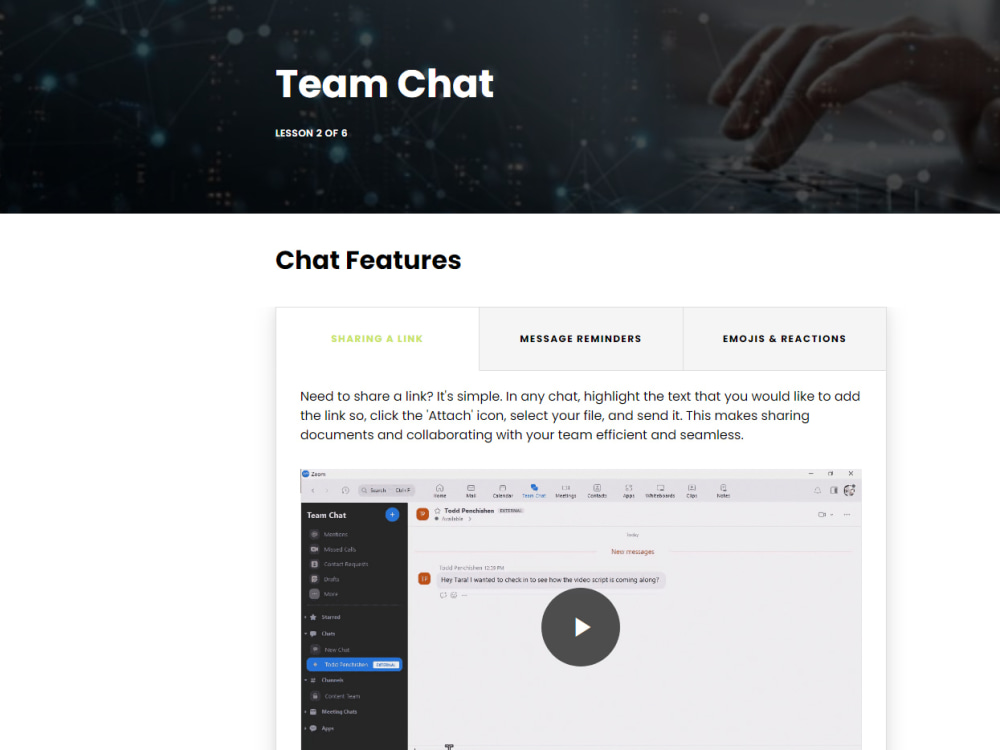The image size is (1000, 750).
Task: Click the blue plus button beside Team Chat
Action: coord(392,515)
